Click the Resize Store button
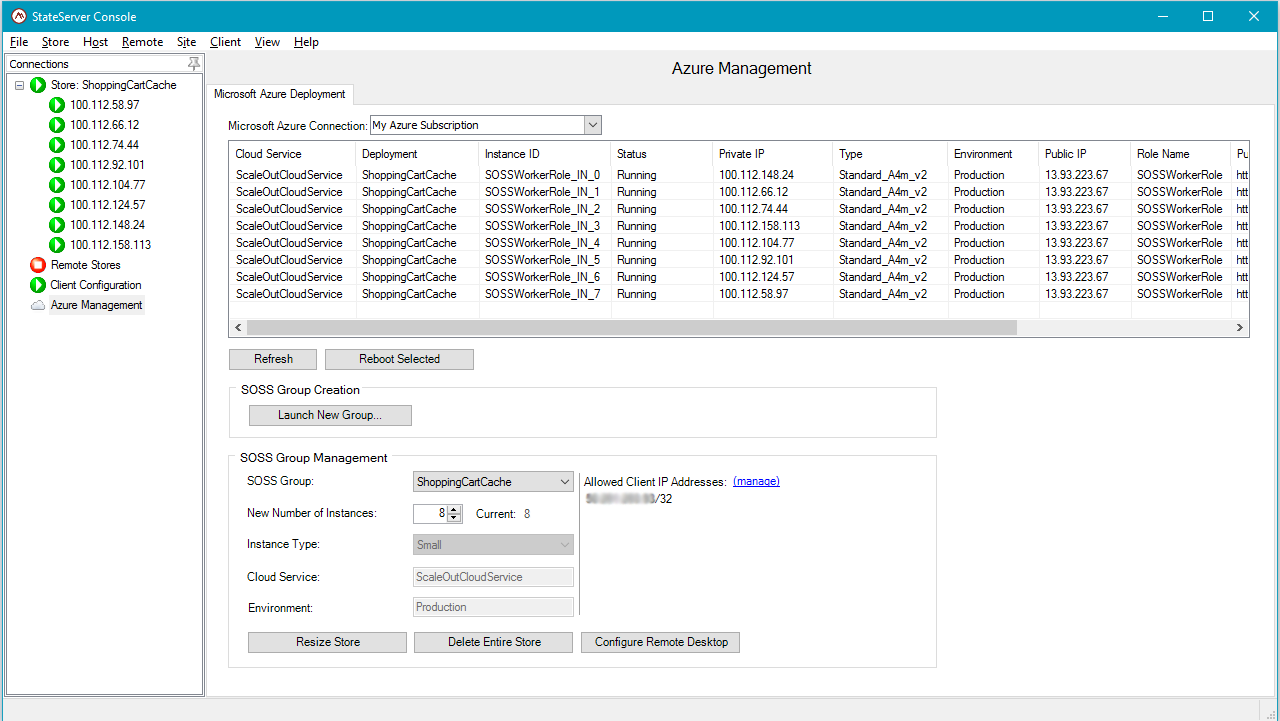This screenshot has width=1280, height=721. (x=328, y=642)
